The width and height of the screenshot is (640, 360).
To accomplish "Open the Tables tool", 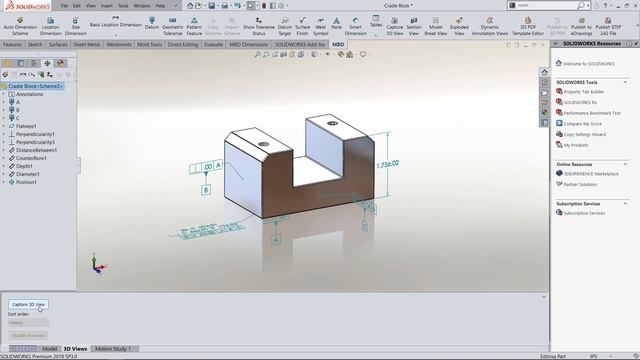I will tap(376, 21).
